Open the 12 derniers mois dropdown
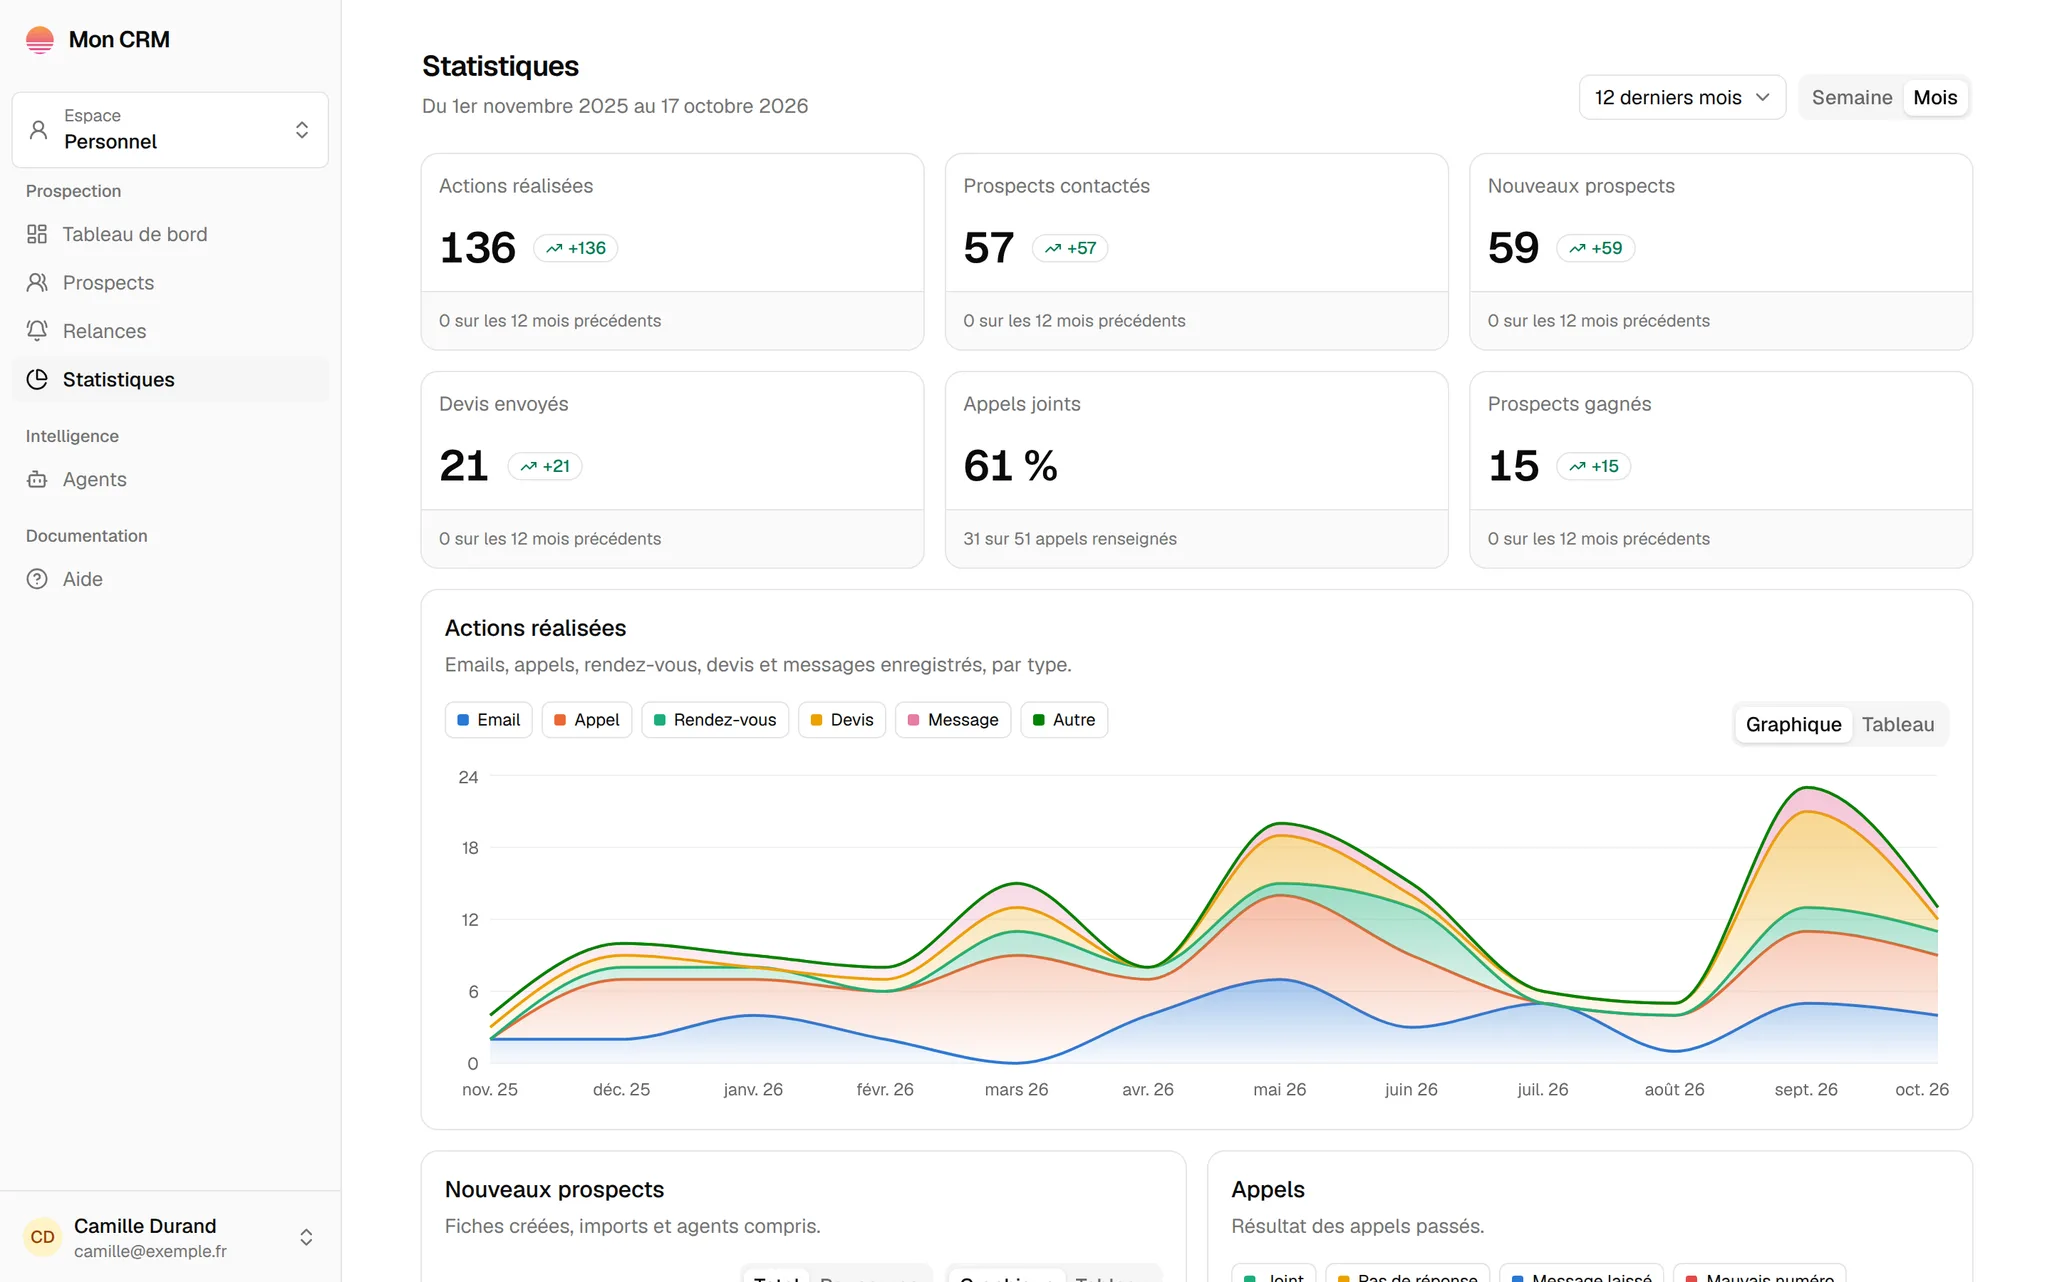 (1682, 98)
